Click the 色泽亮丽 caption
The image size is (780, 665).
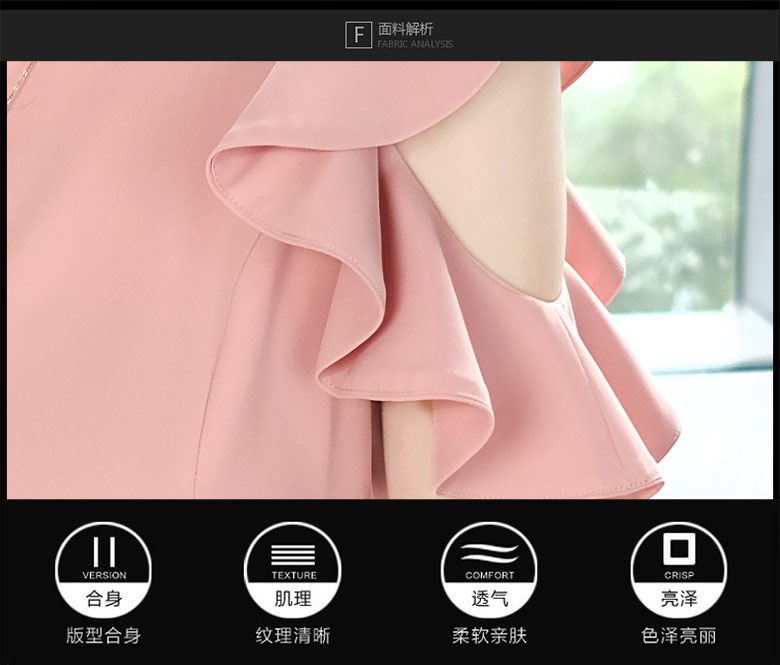coord(679,636)
